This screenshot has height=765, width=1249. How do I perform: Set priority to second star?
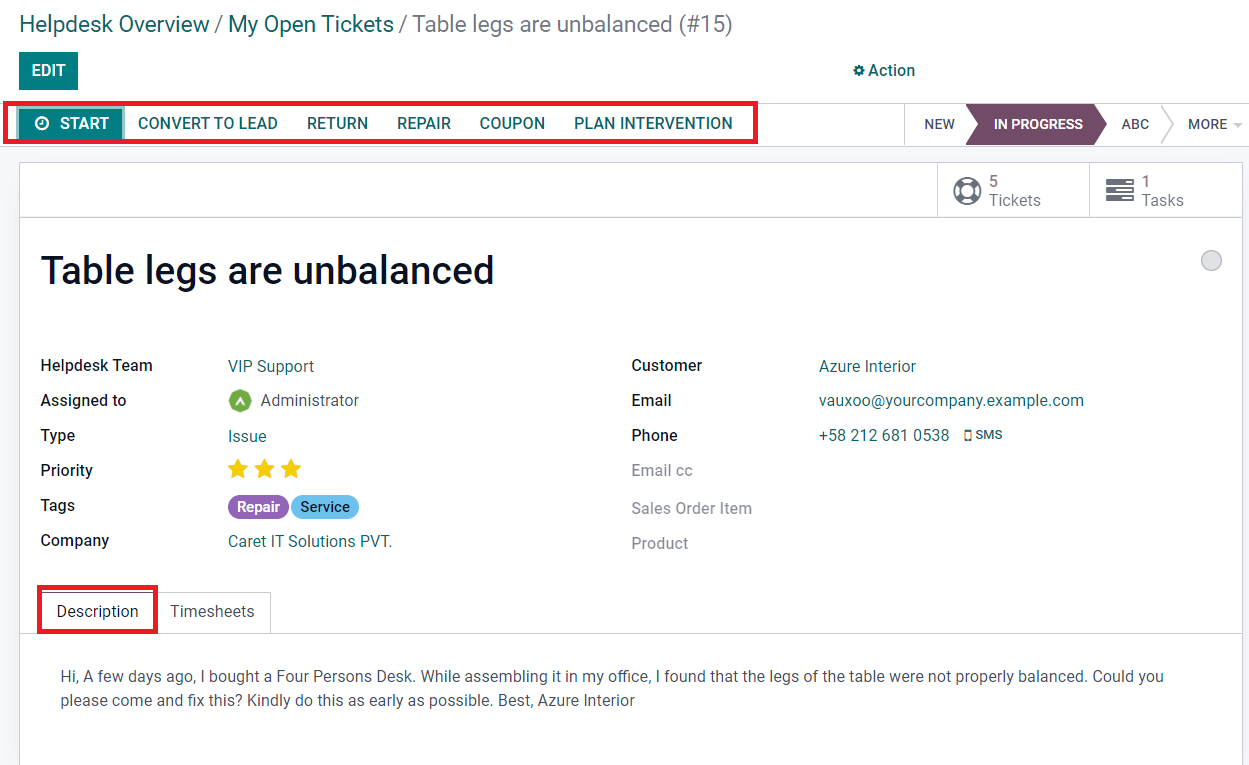(264, 469)
